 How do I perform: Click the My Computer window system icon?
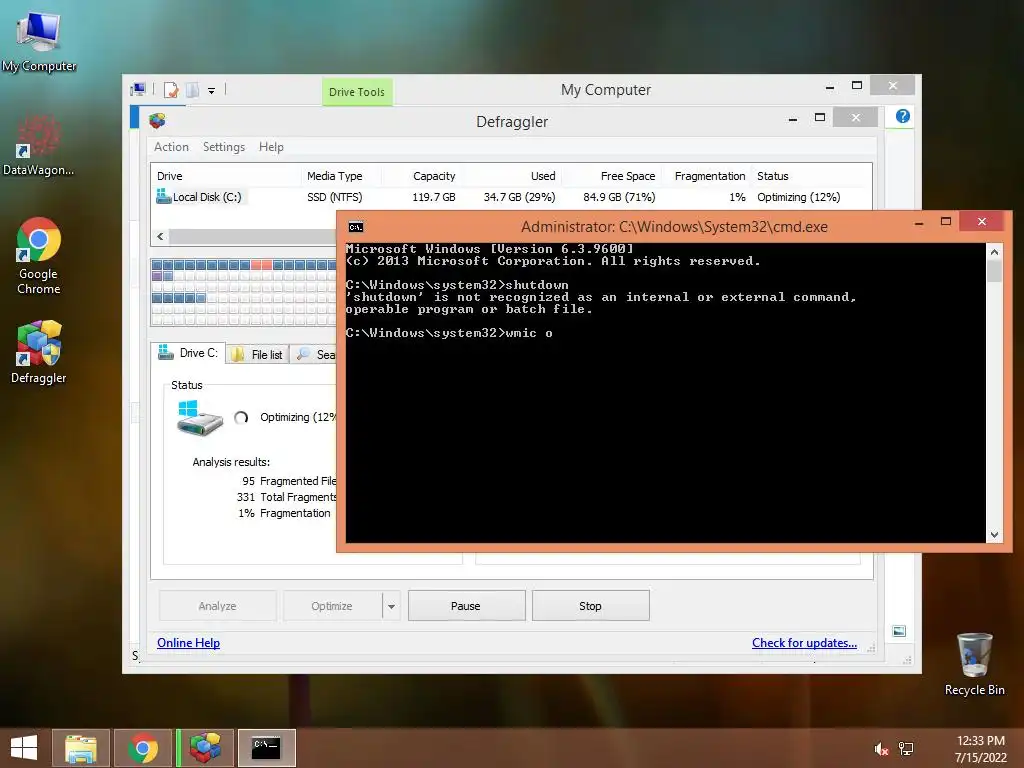coord(138,89)
